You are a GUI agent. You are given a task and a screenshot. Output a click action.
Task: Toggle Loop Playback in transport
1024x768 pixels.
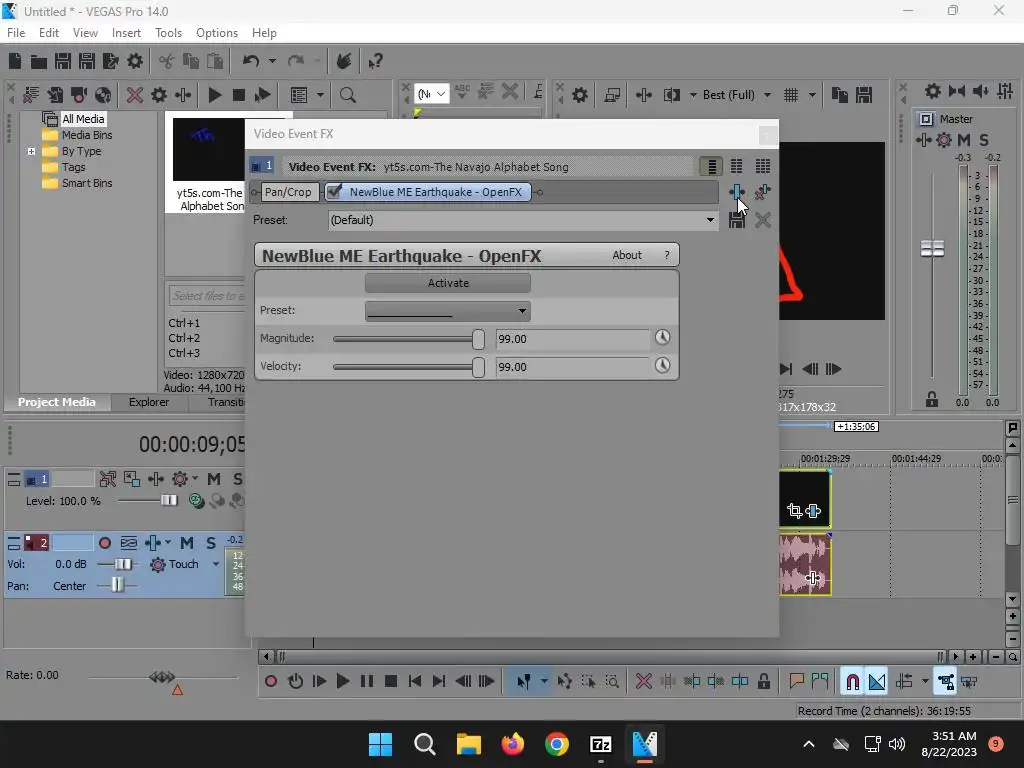click(x=295, y=682)
